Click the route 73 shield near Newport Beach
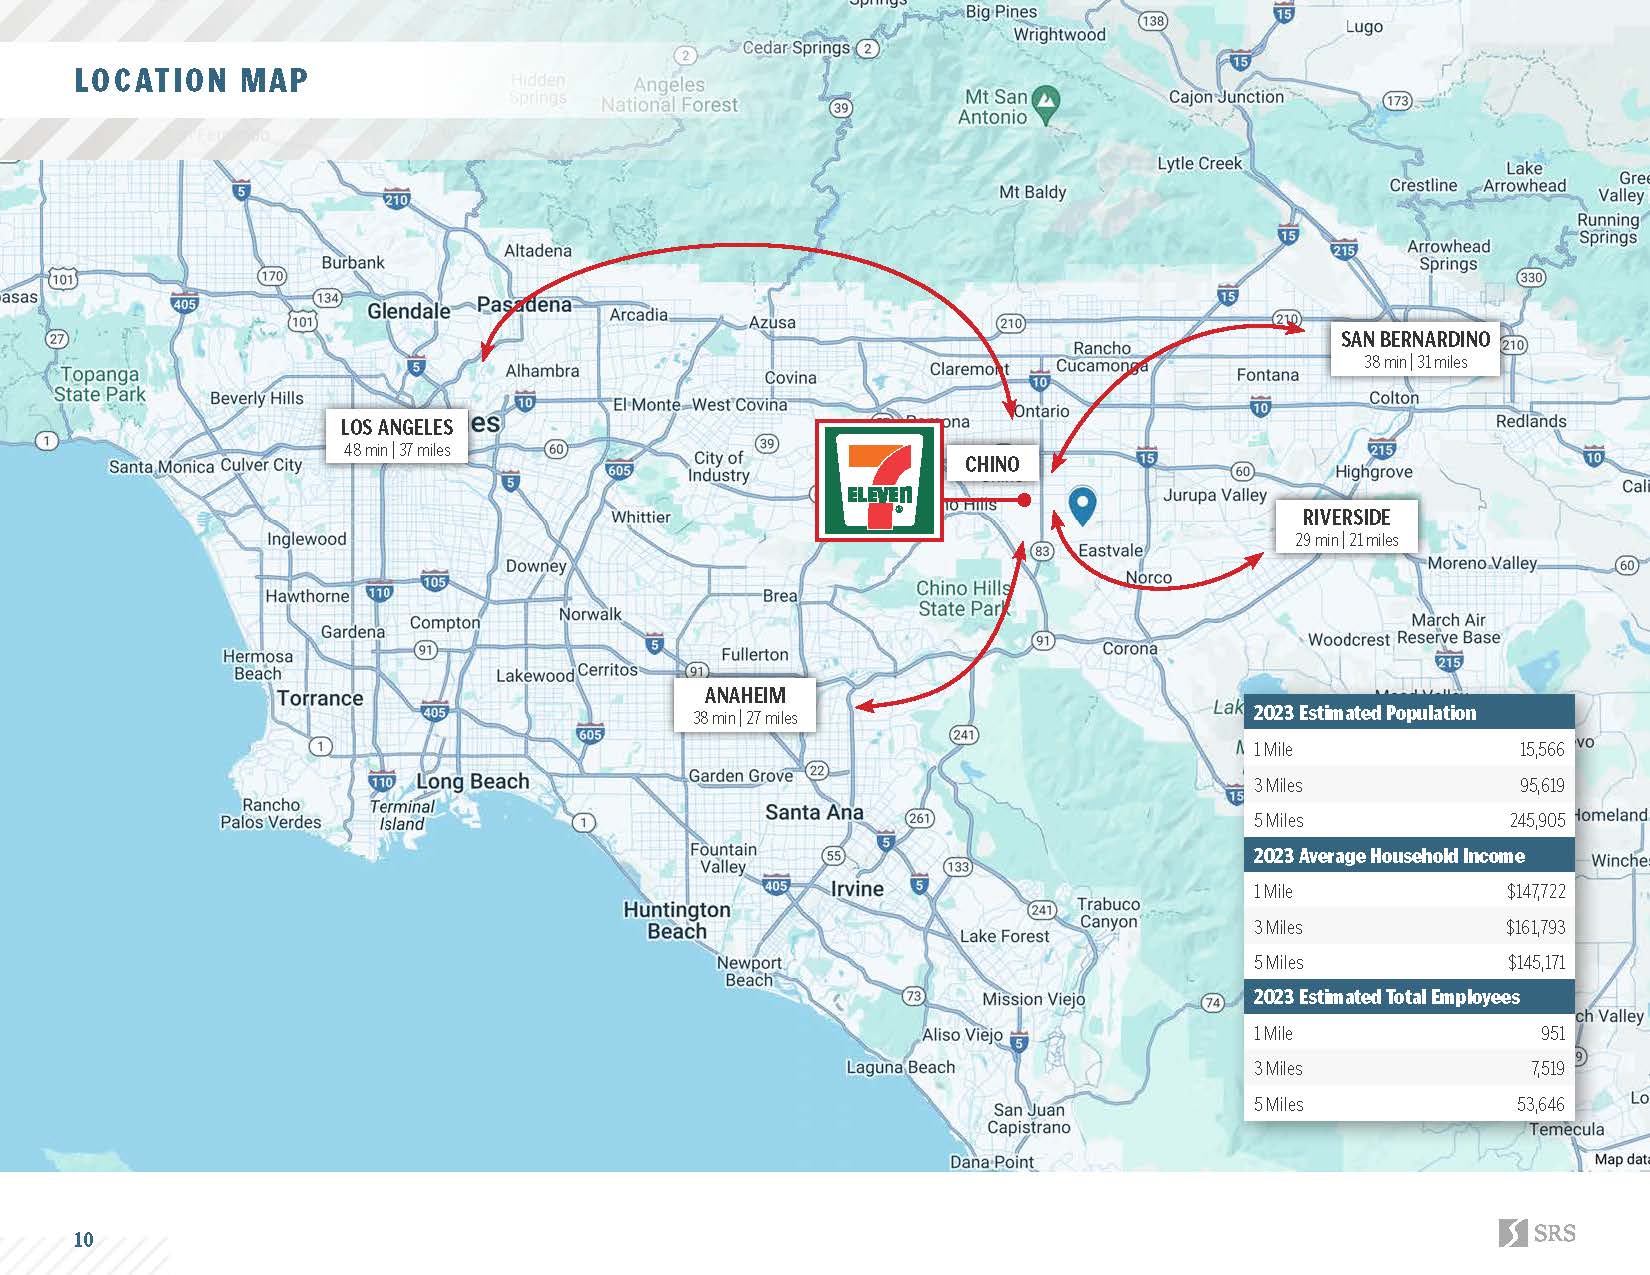The image size is (1650, 1275). tap(913, 995)
